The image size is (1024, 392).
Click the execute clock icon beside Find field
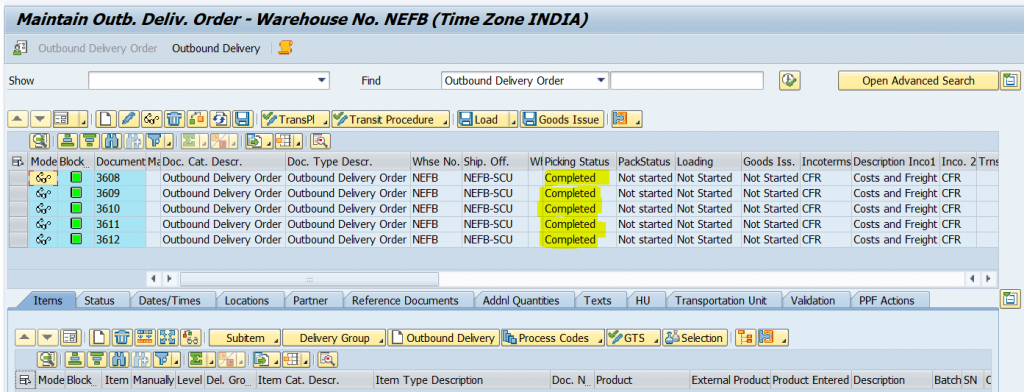[790, 80]
